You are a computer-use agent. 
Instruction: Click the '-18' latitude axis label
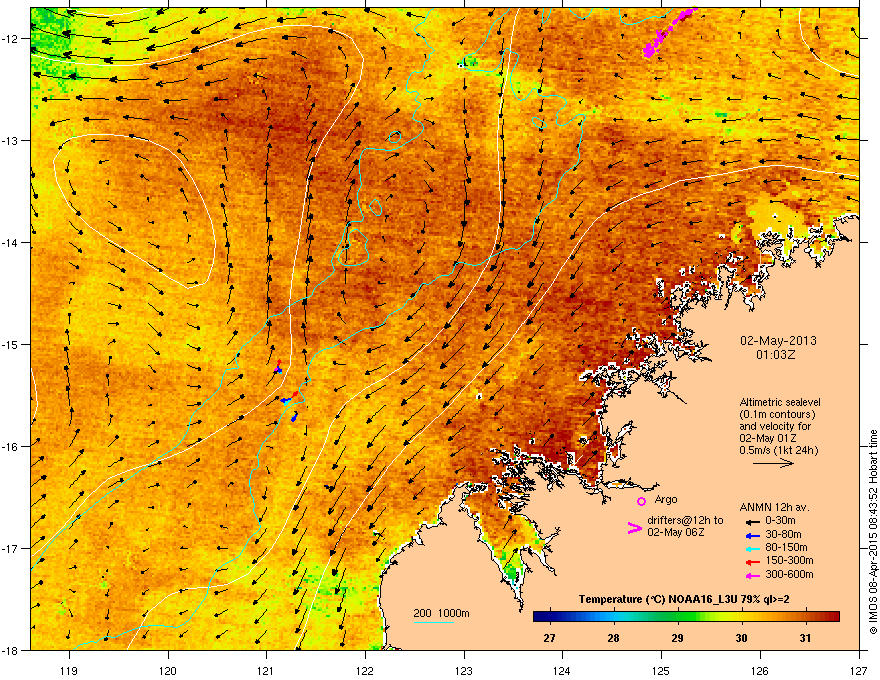click(x=11, y=650)
